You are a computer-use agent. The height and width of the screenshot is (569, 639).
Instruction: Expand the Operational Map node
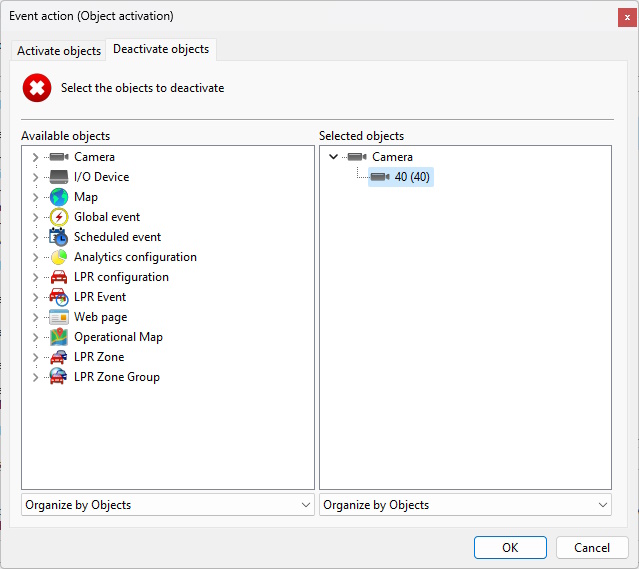coord(35,337)
